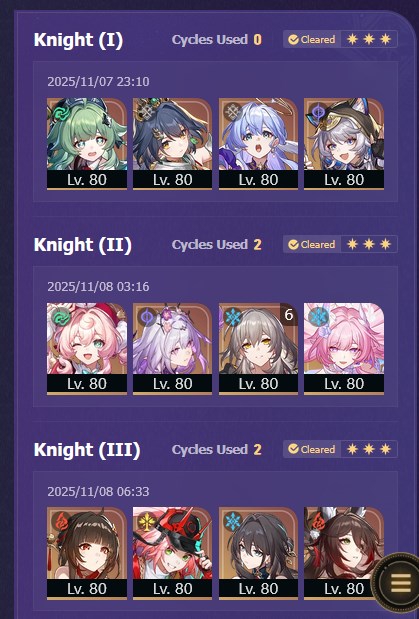This screenshot has height=619, width=419.
Task: Click the Cleared checkmark icon for Knight (II)
Action: 293,245
